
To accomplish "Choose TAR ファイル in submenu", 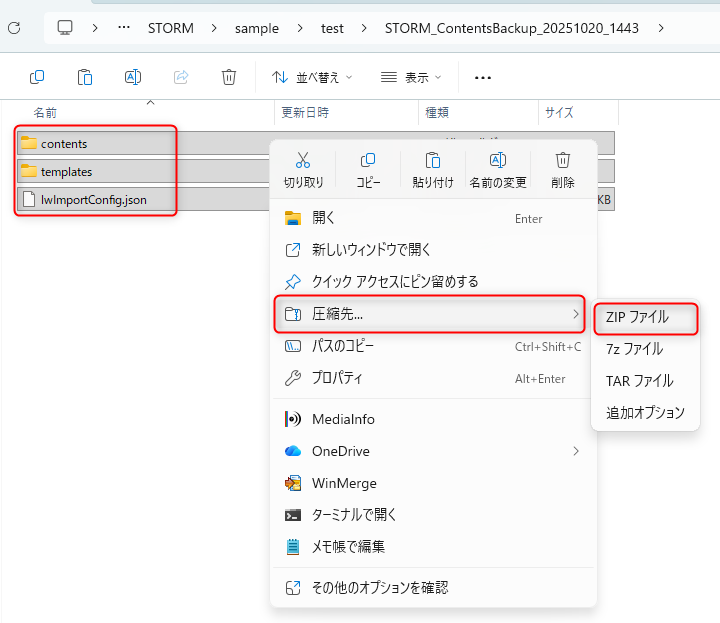I will coord(646,381).
